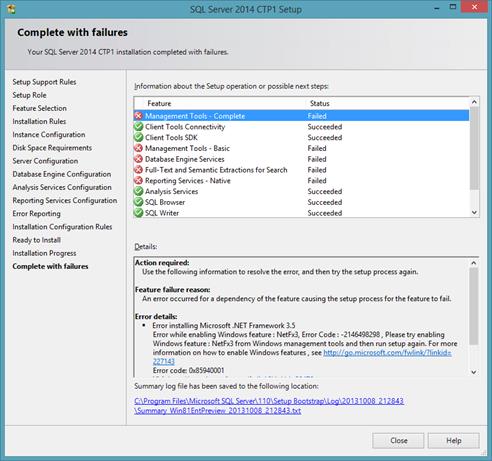Click the success icon beside SQL Writer
Image resolution: width=492 pixels, height=461 pixels.
(138, 213)
